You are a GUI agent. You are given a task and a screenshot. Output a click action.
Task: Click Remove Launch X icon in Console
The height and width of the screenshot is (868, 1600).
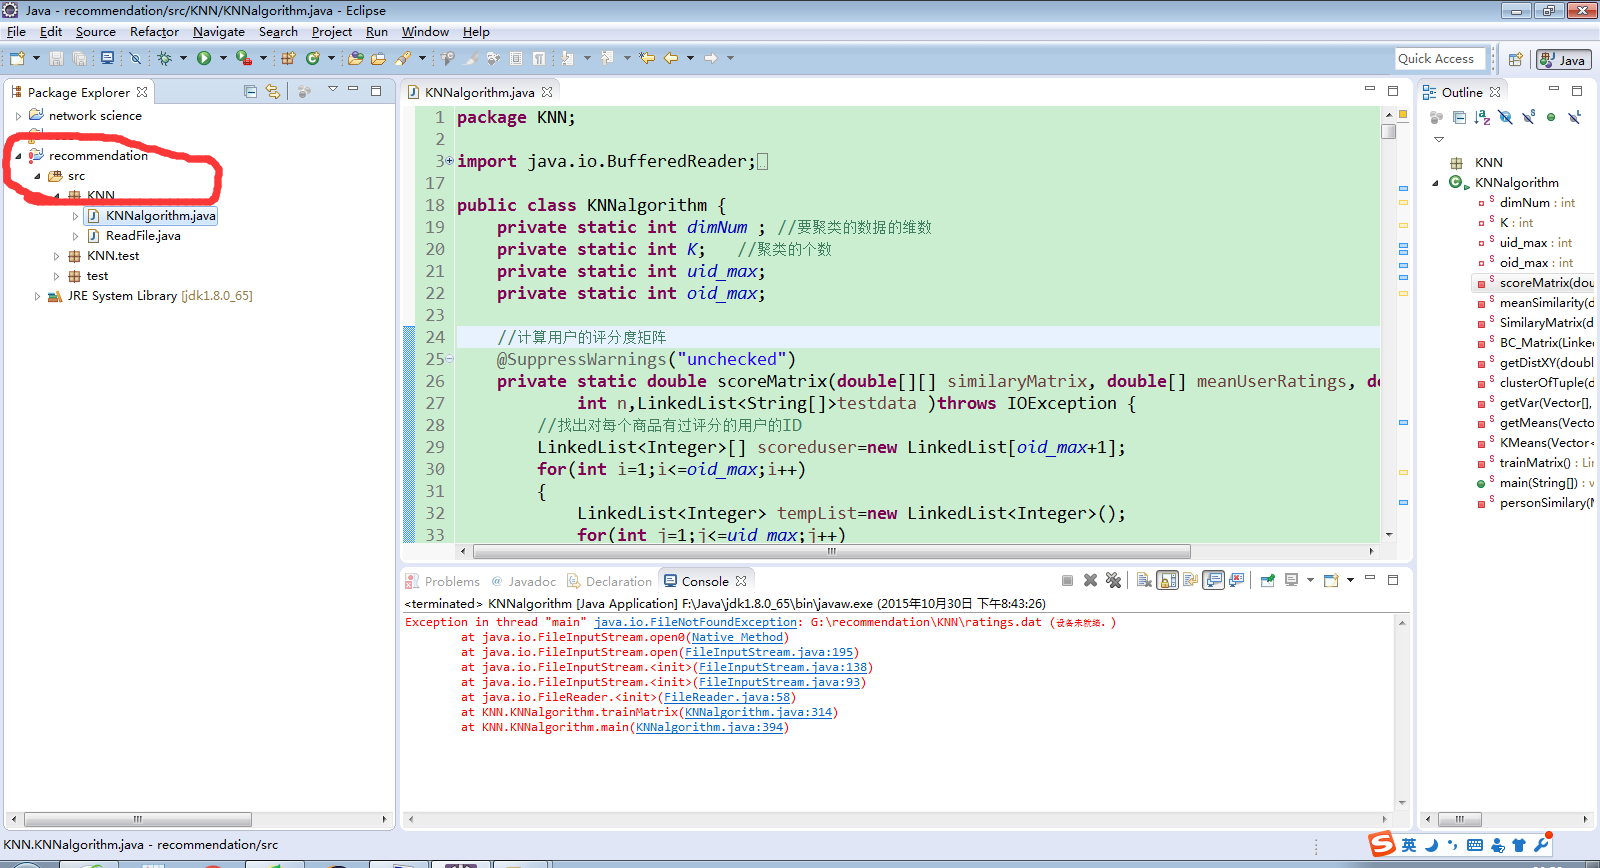[1090, 580]
